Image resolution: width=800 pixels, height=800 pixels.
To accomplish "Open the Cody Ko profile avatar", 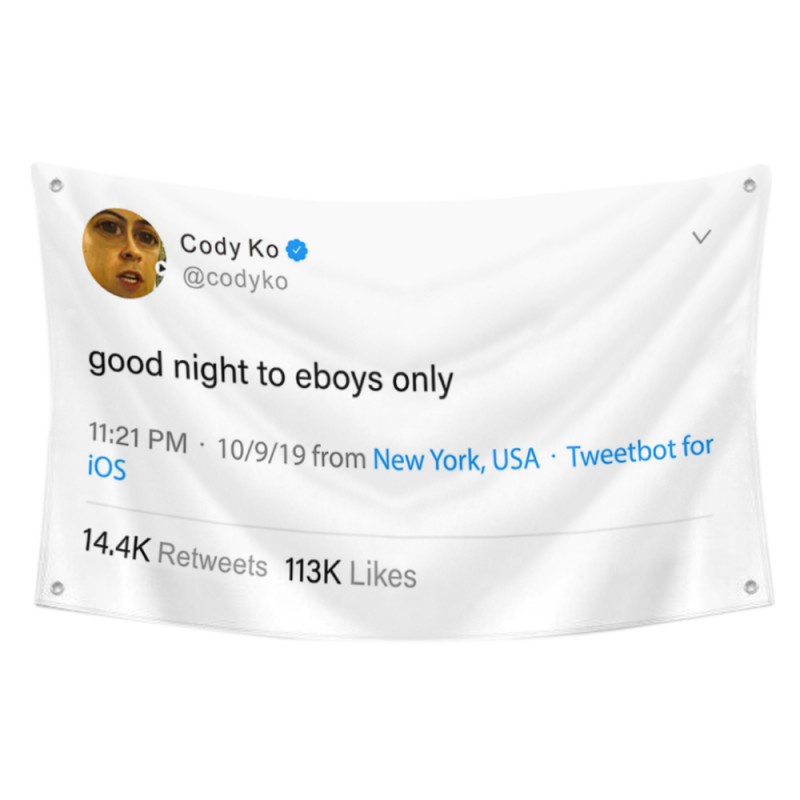I will point(124,253).
